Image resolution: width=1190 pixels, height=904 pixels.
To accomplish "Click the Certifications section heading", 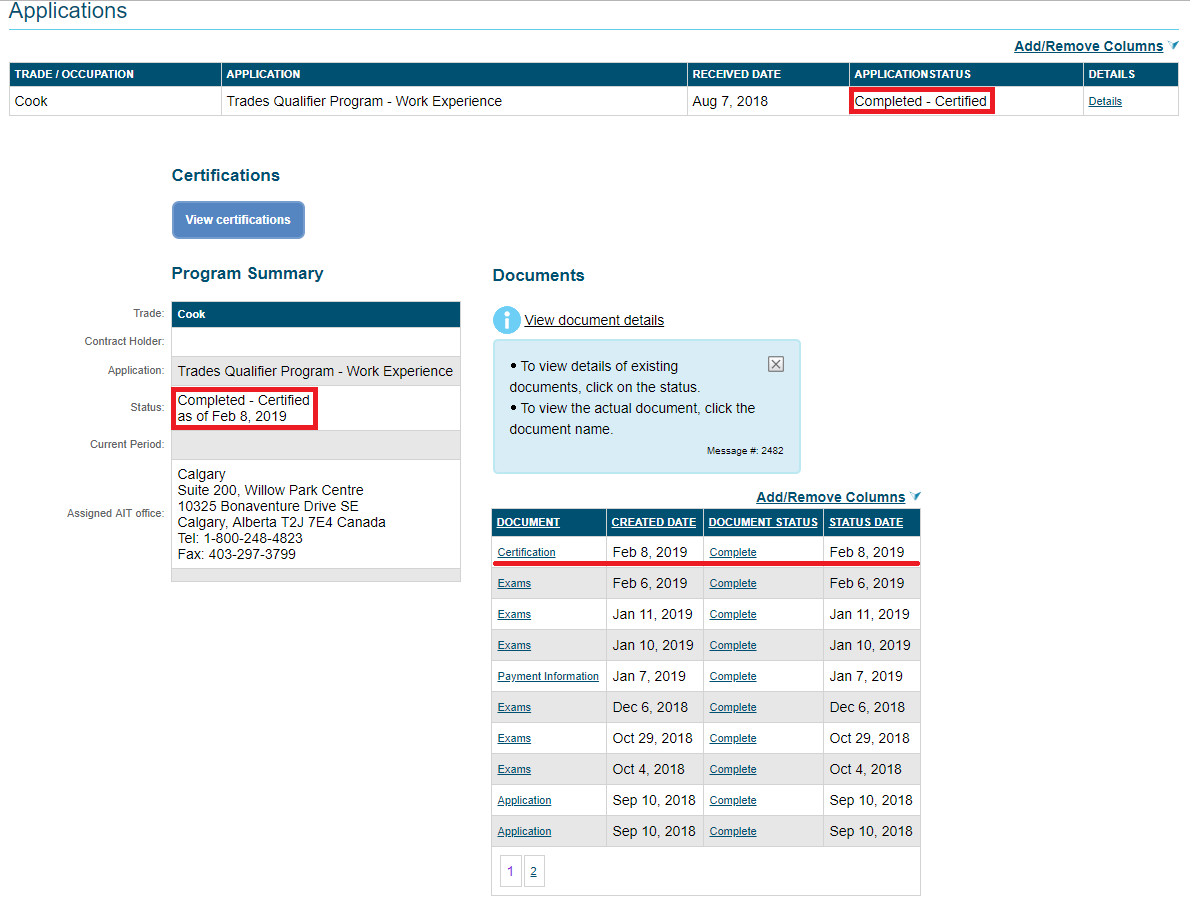I will [225, 175].
